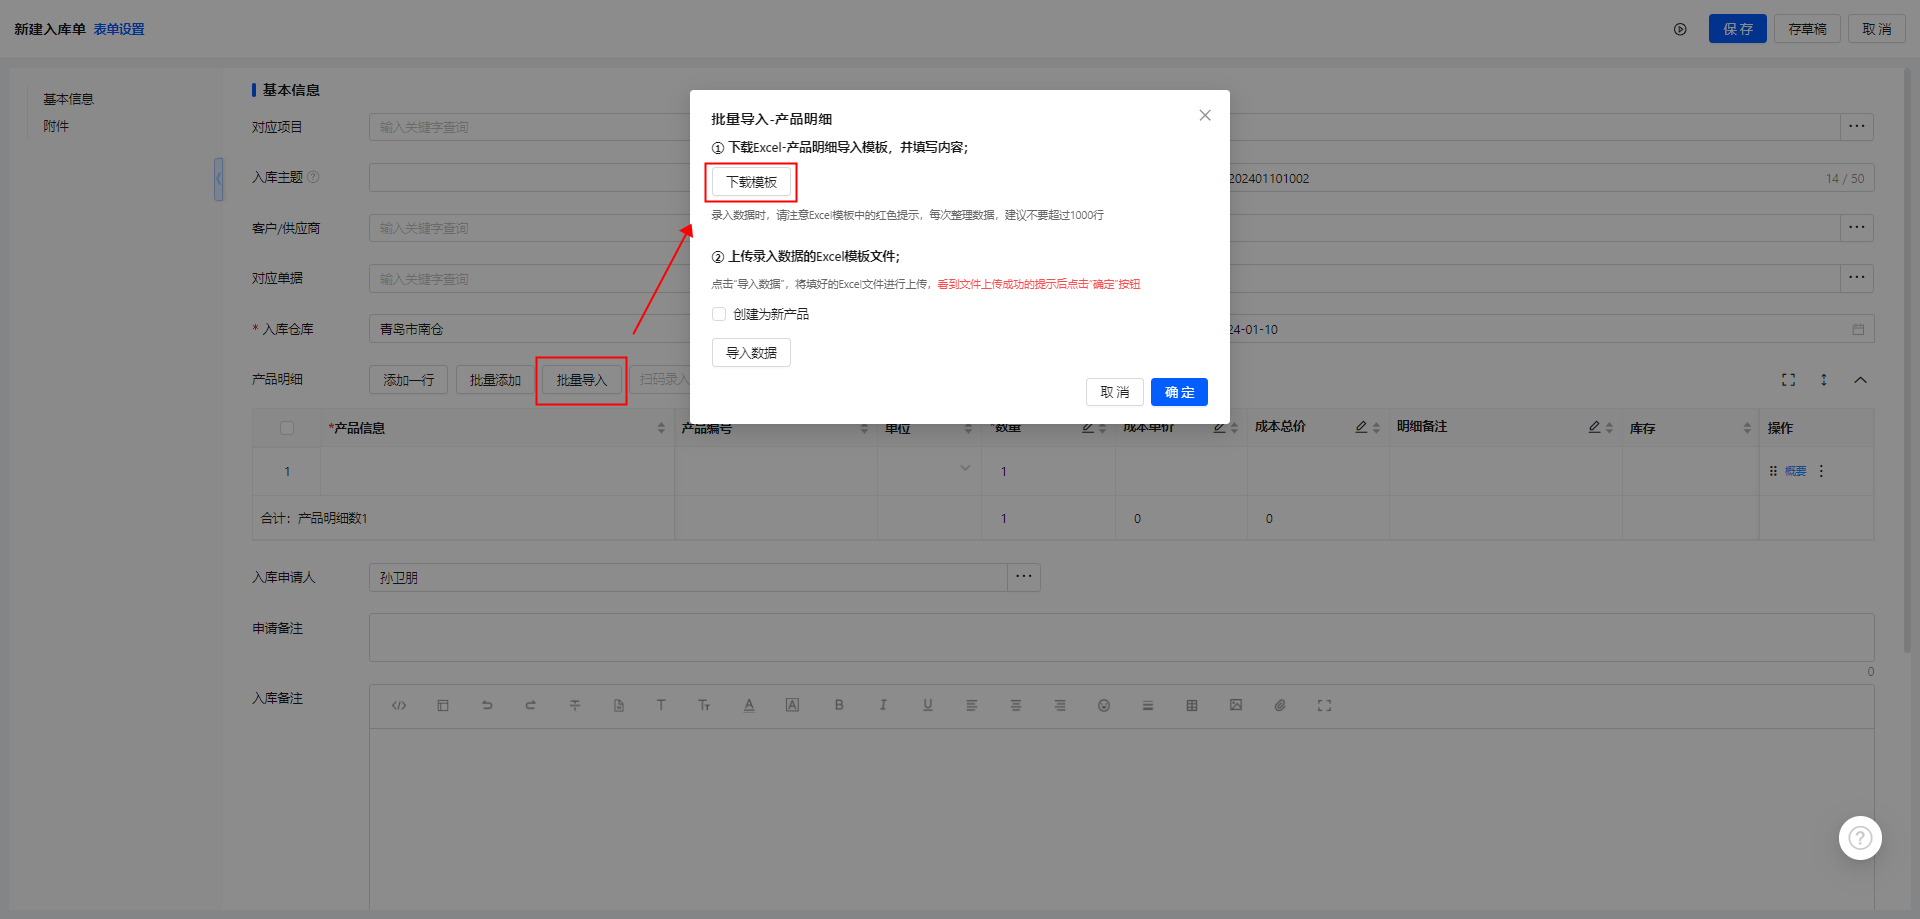Image resolution: width=1920 pixels, height=919 pixels.
Task: Open the 表单设置 link
Action: coord(119,29)
